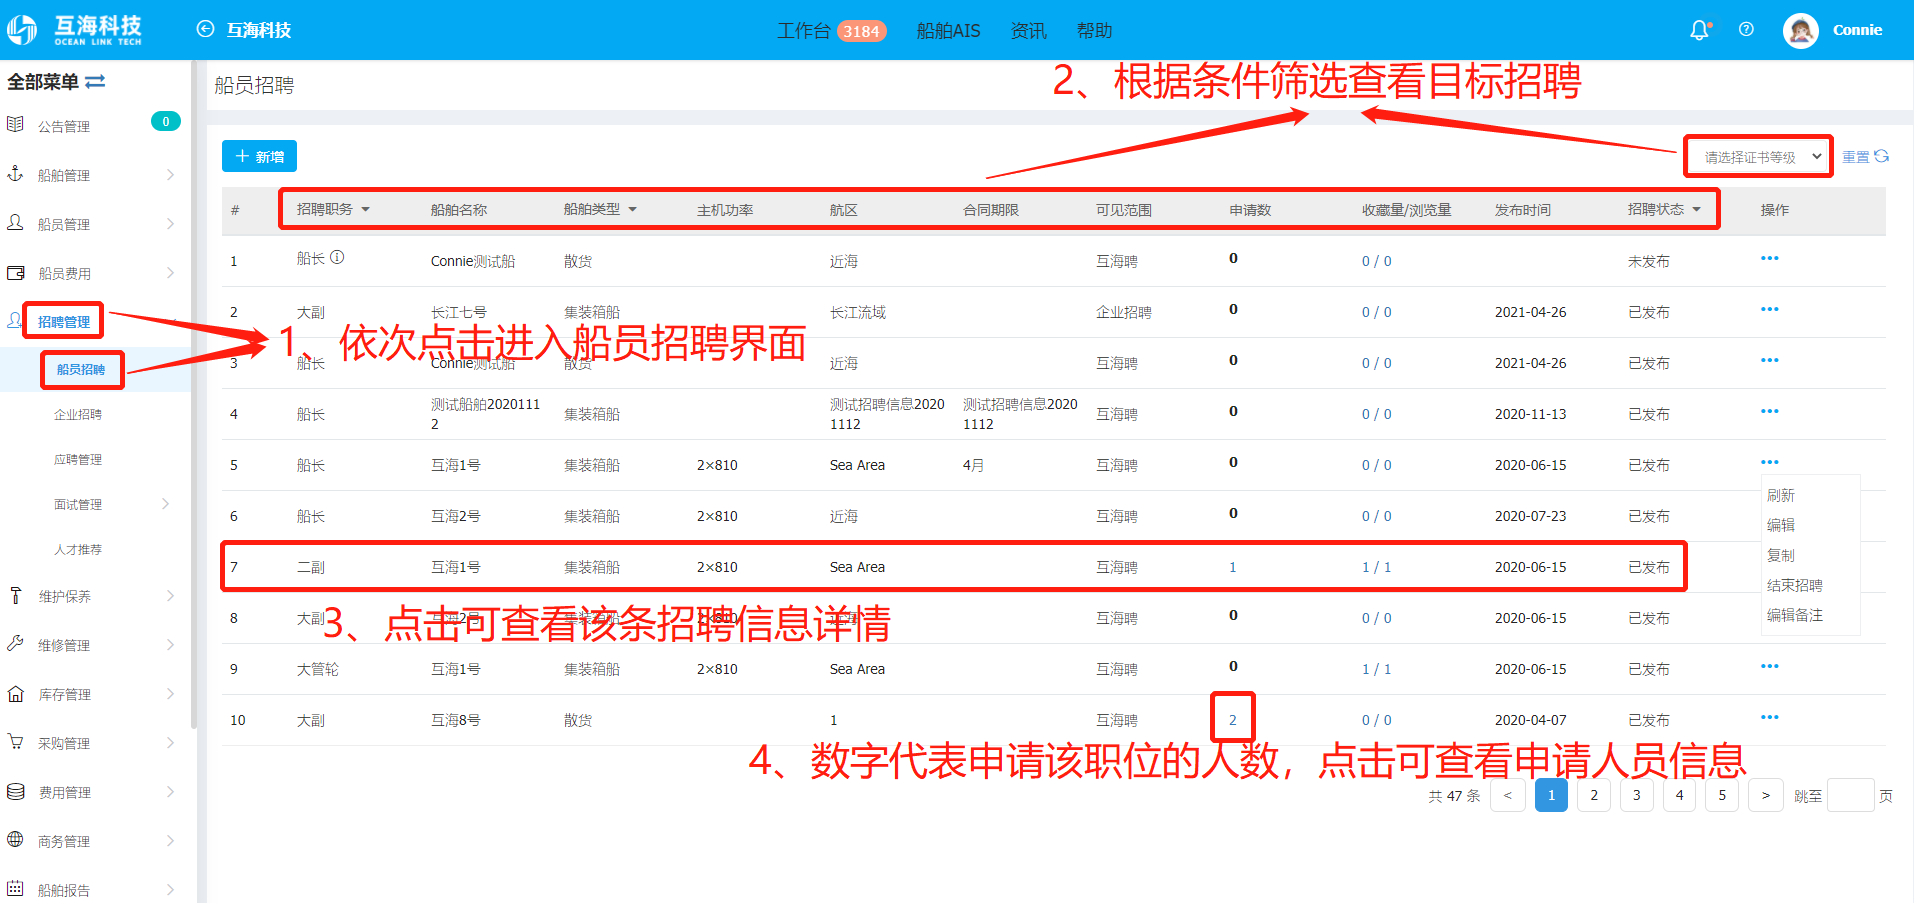Click 0 / 0 views in 长江七号 row
This screenshot has width=1914, height=903.
coord(1376,312)
